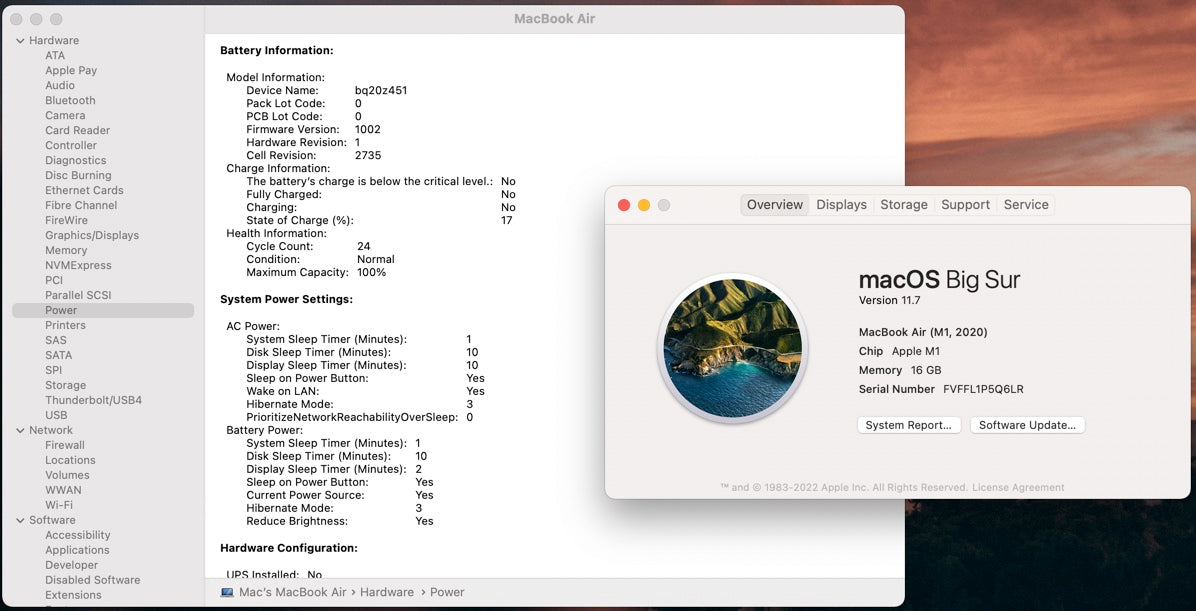This screenshot has height=611, width=1196.
Task: Close the About This Mac window
Action: pyautogui.click(x=624, y=205)
